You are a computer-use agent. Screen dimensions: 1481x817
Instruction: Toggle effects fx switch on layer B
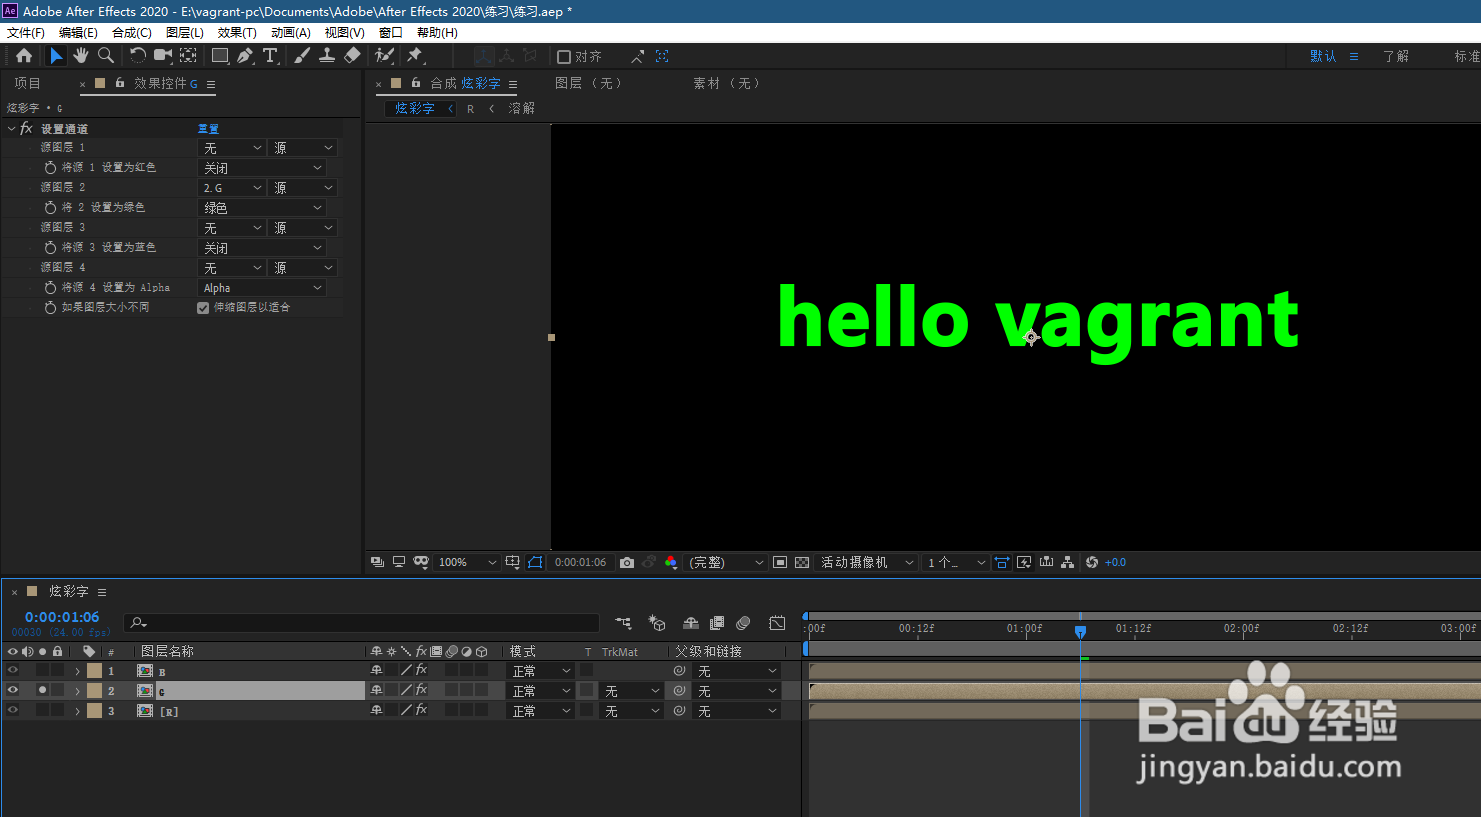[421, 670]
